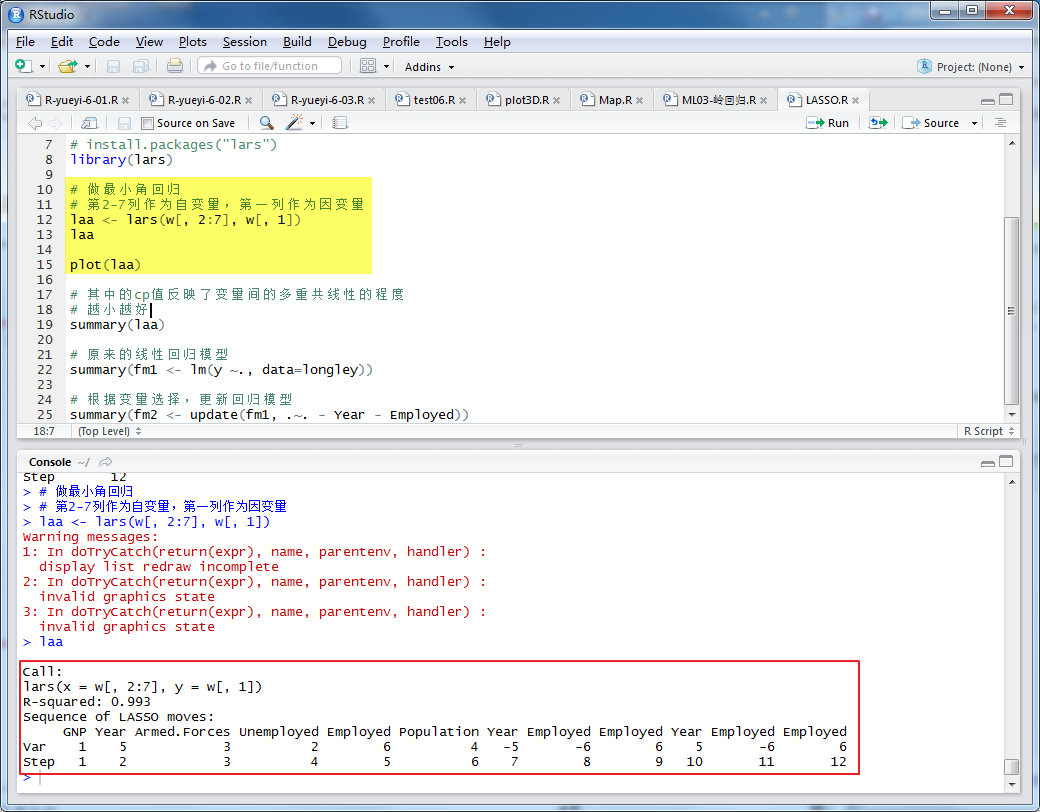1040x812 pixels.
Task: Click the Open file folder icon
Action: pos(64,65)
